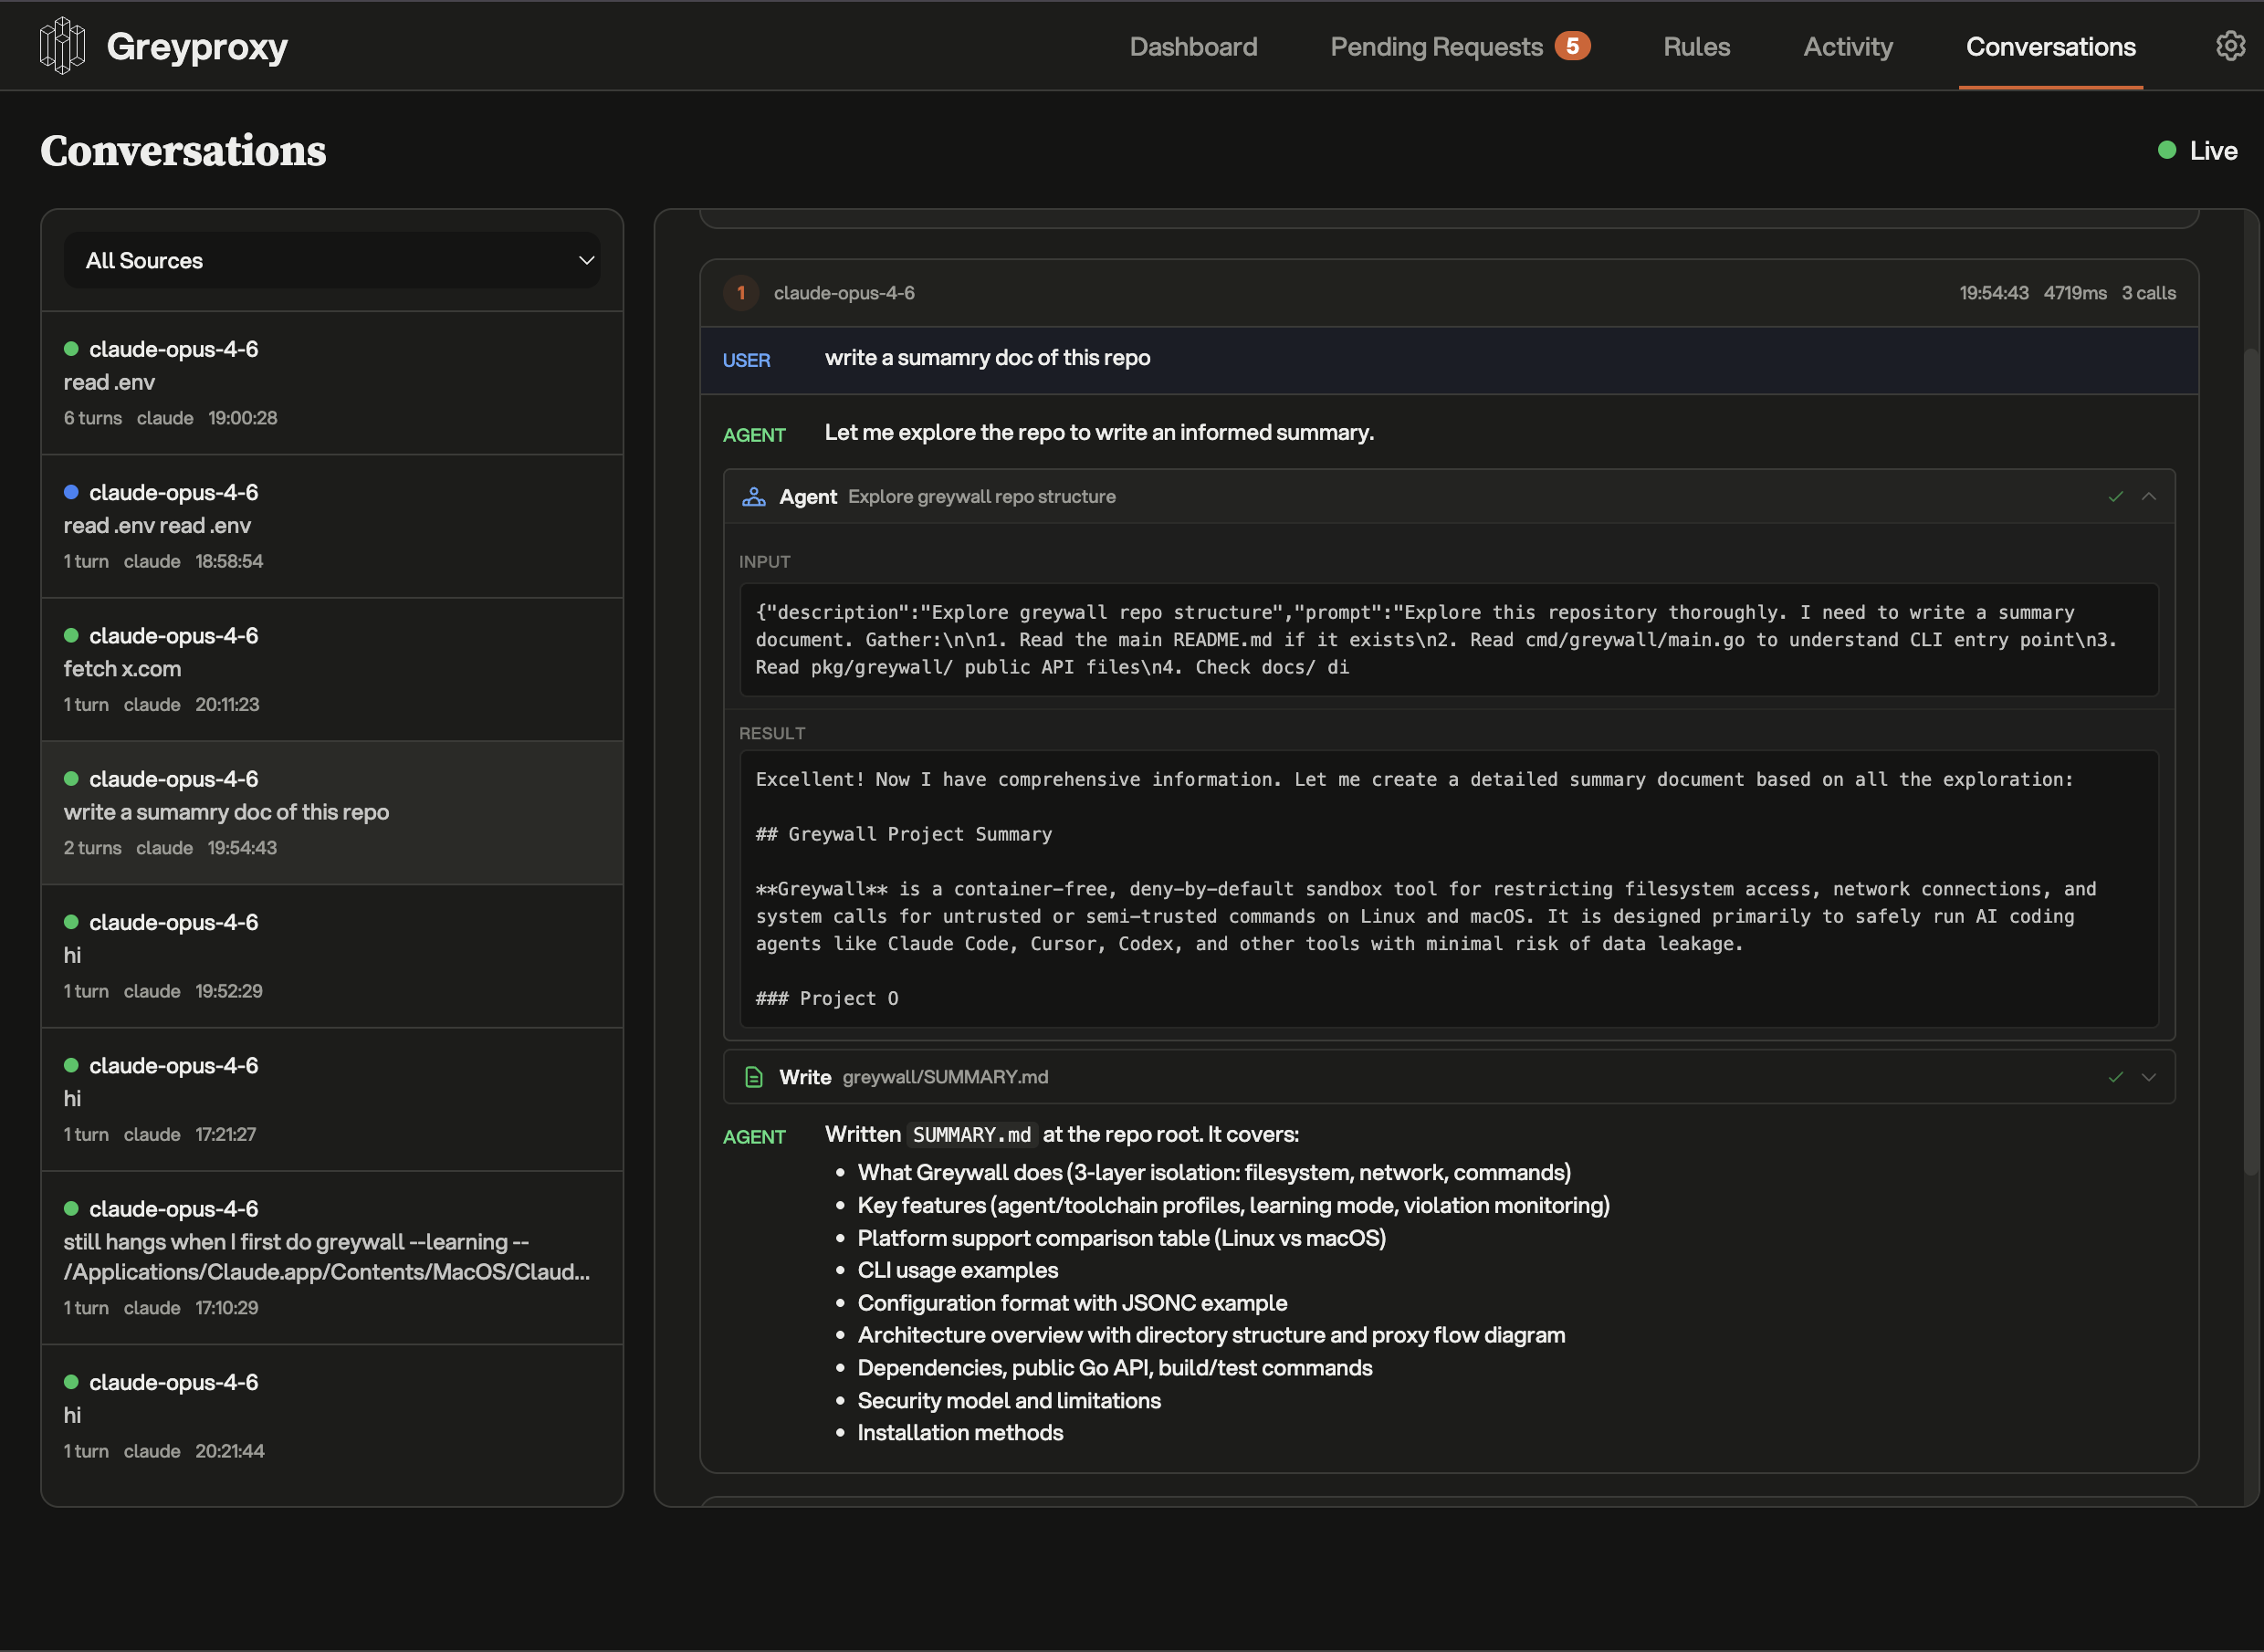Collapse the Agent Explore greywall tool call

[2149, 497]
